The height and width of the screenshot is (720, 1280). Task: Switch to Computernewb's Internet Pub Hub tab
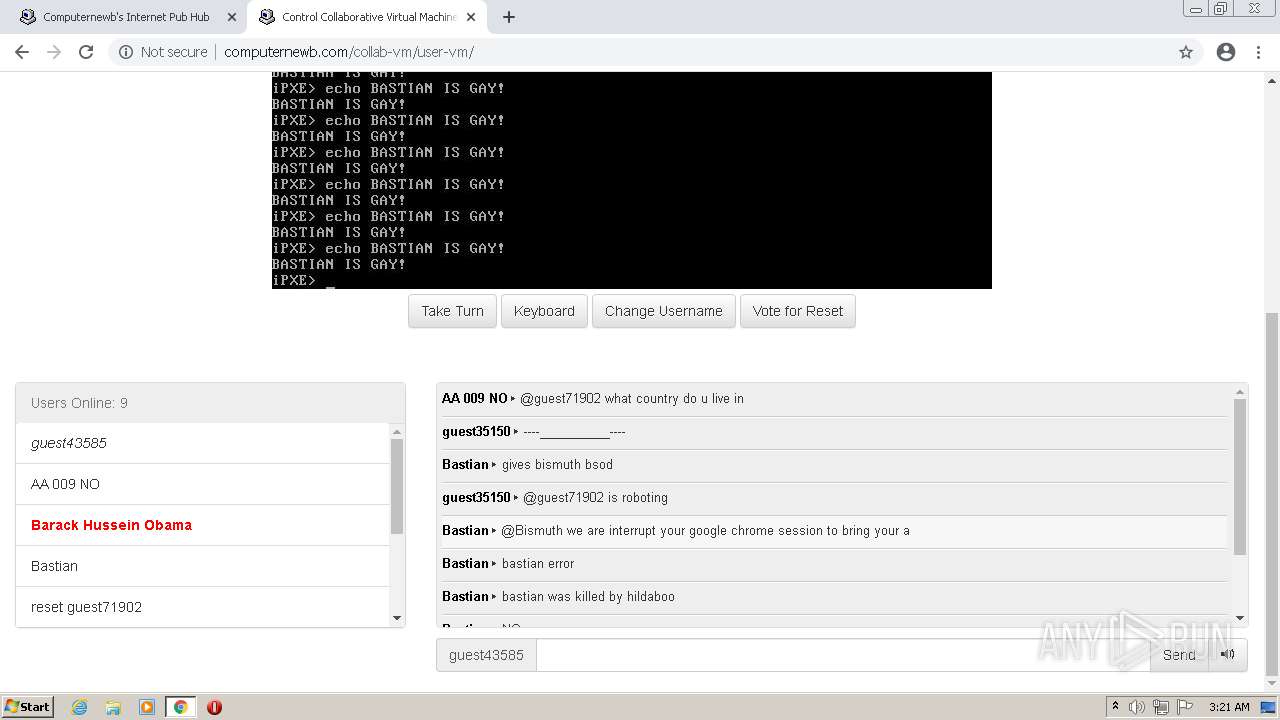click(125, 17)
